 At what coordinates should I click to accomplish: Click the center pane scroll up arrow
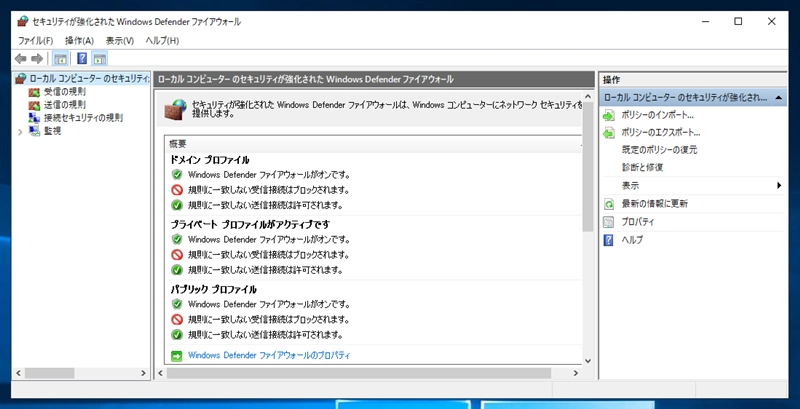point(587,96)
